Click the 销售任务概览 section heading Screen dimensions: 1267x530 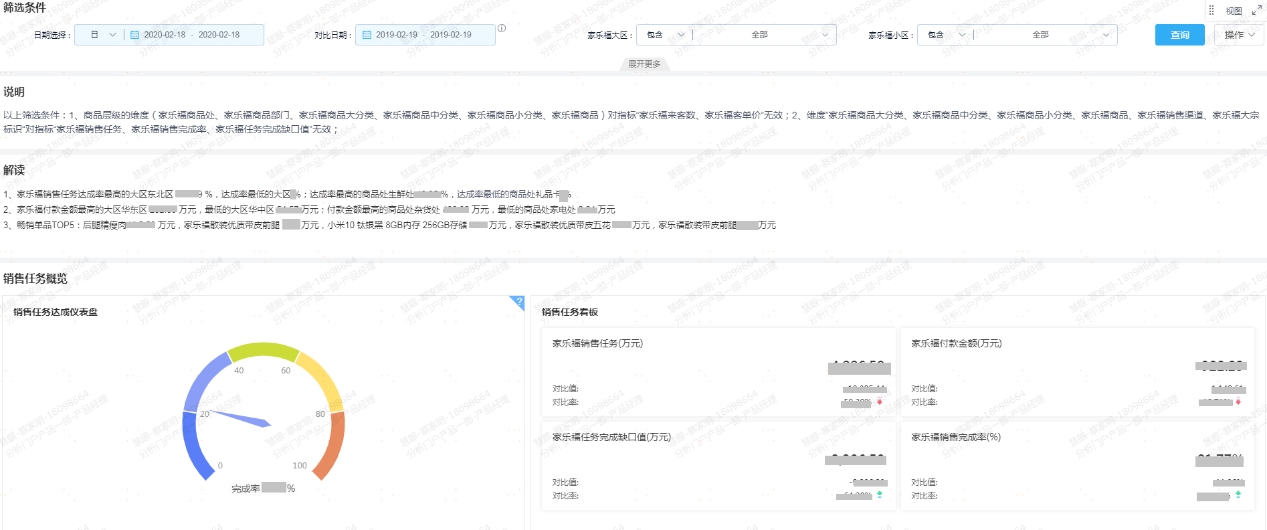point(35,279)
